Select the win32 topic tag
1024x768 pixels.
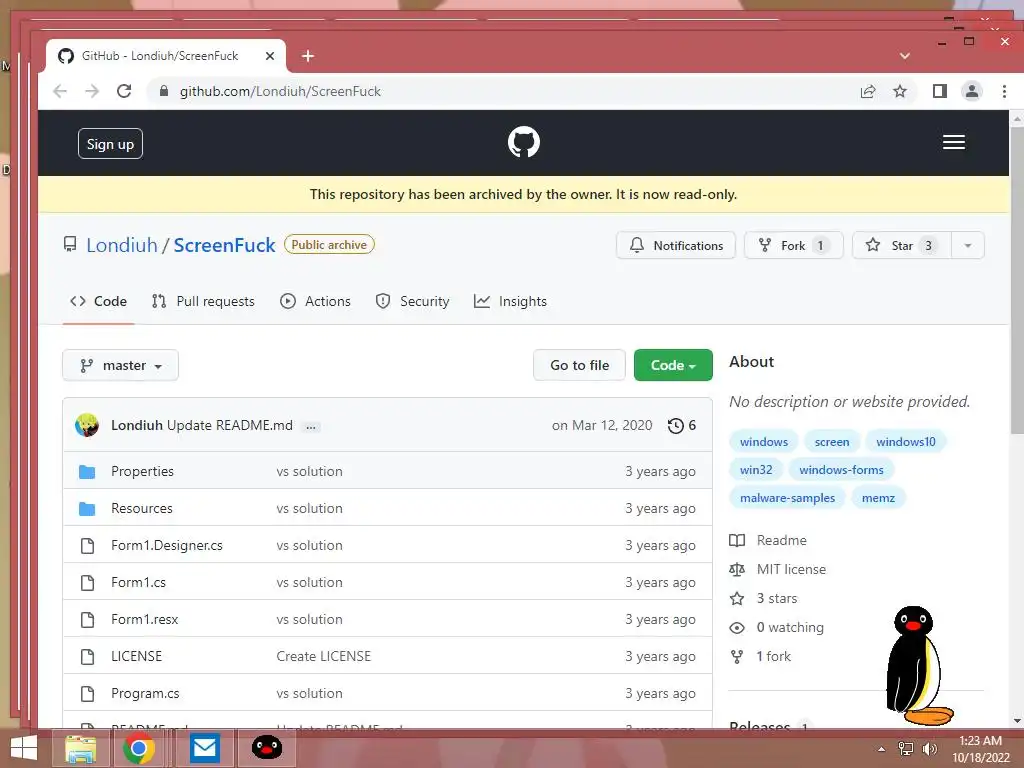click(x=756, y=470)
